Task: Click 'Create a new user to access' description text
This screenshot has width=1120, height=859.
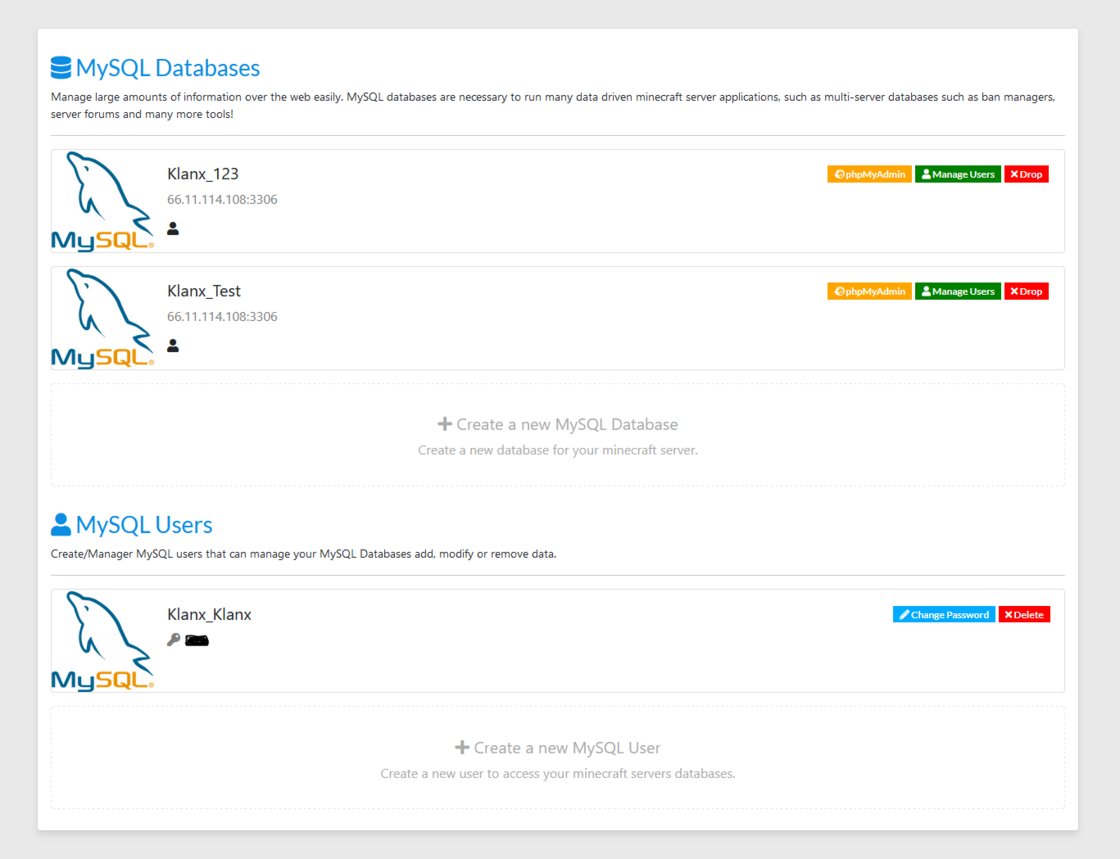Action: point(558,774)
